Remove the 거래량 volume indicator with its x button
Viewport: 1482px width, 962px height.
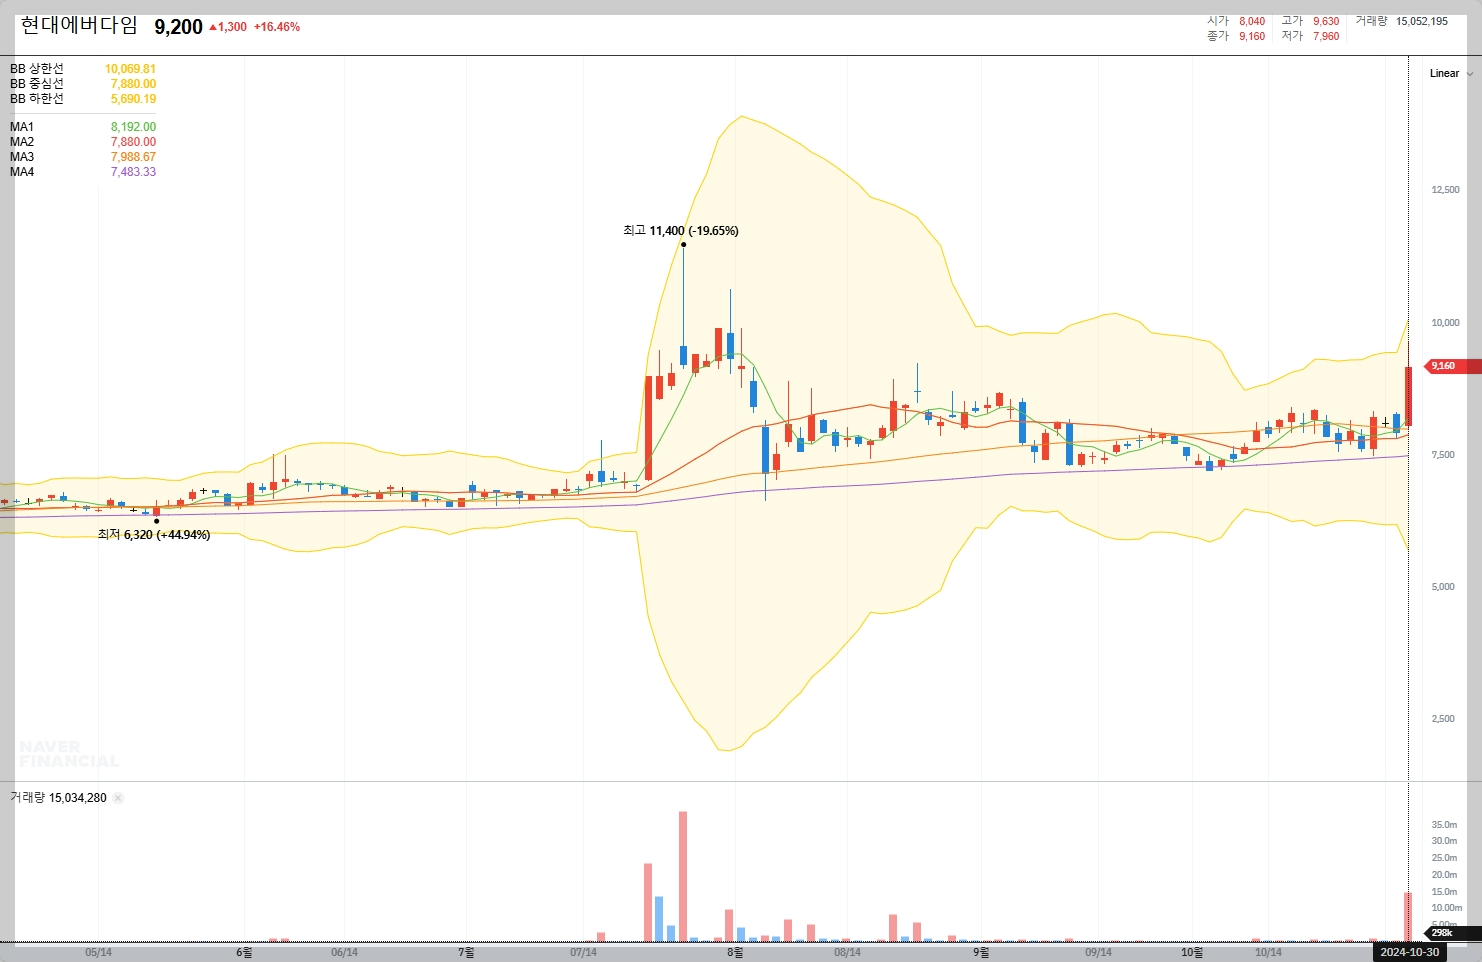118,798
